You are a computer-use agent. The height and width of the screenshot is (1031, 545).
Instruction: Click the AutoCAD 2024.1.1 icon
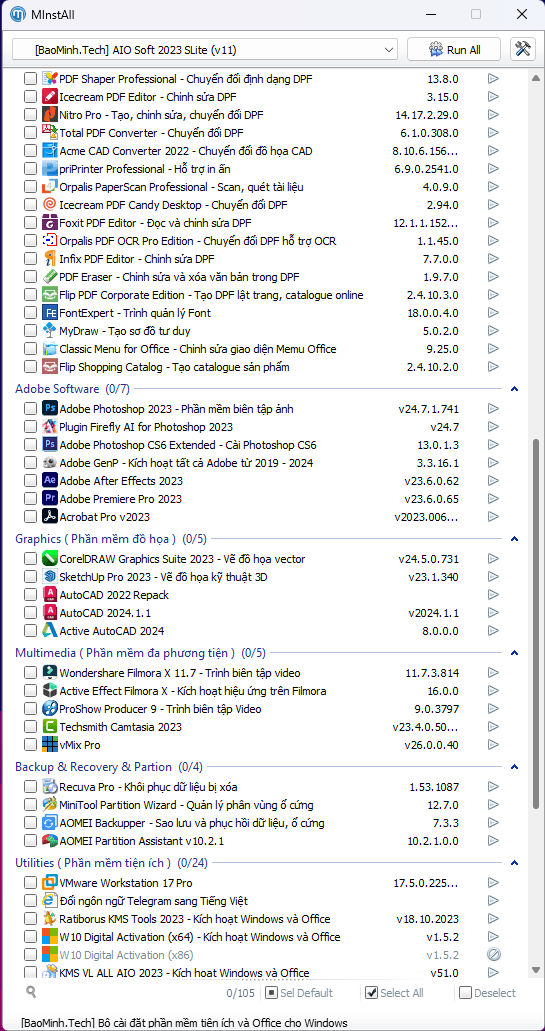pos(50,613)
